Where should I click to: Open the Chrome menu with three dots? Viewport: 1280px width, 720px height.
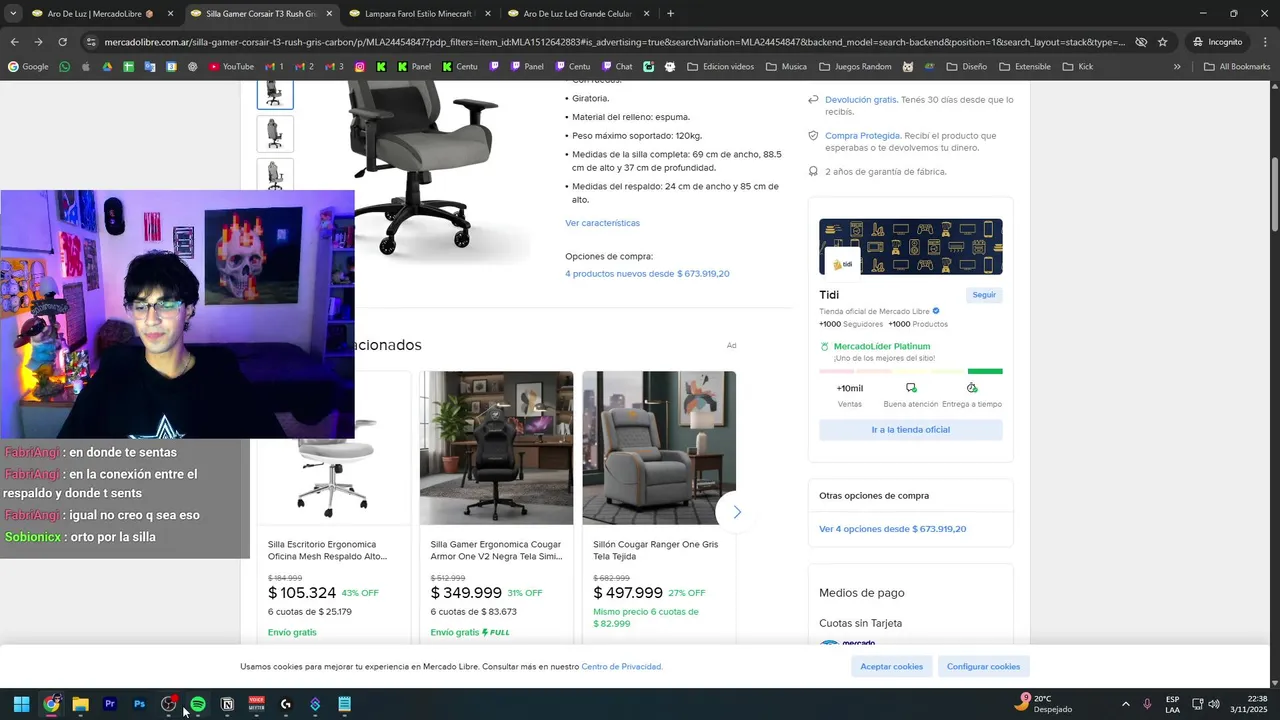(x=1265, y=42)
